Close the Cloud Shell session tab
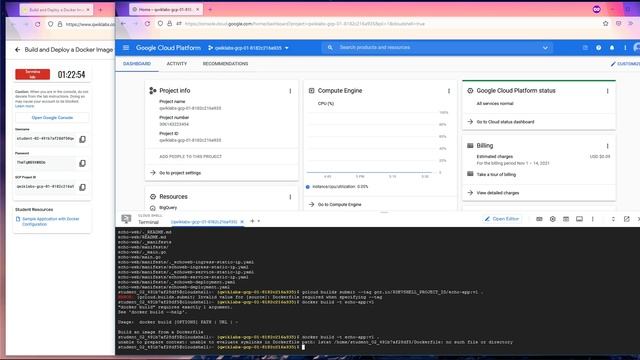 (242, 222)
